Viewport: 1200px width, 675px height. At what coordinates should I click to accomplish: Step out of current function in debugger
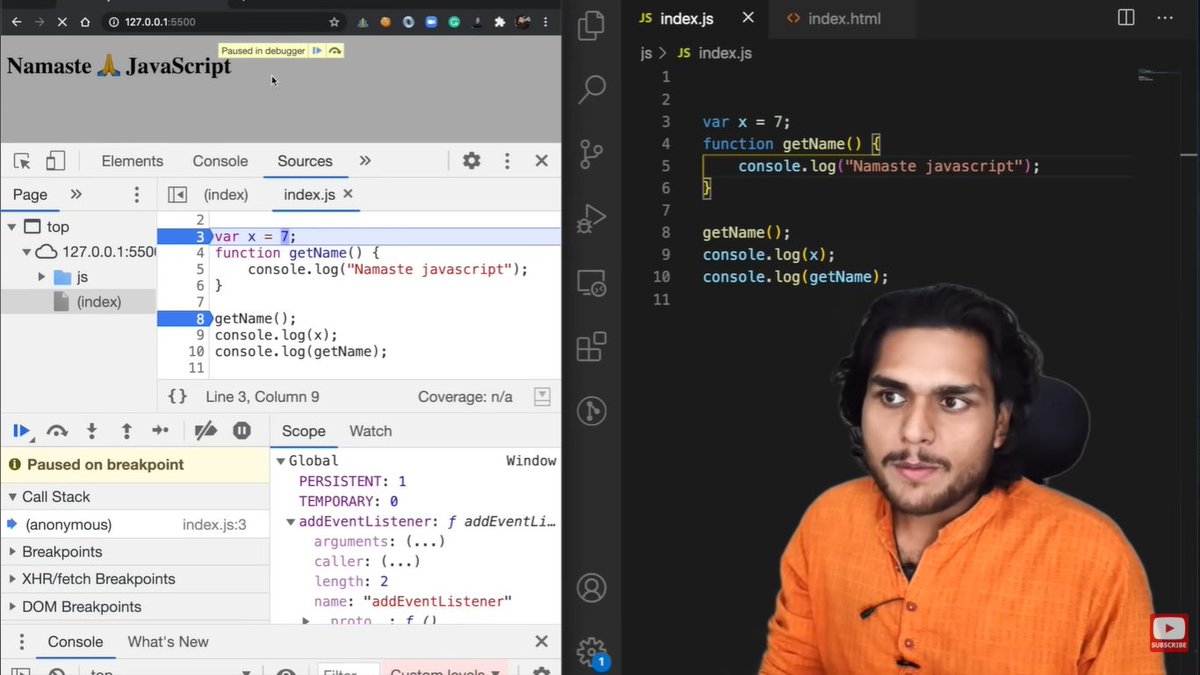coord(126,431)
